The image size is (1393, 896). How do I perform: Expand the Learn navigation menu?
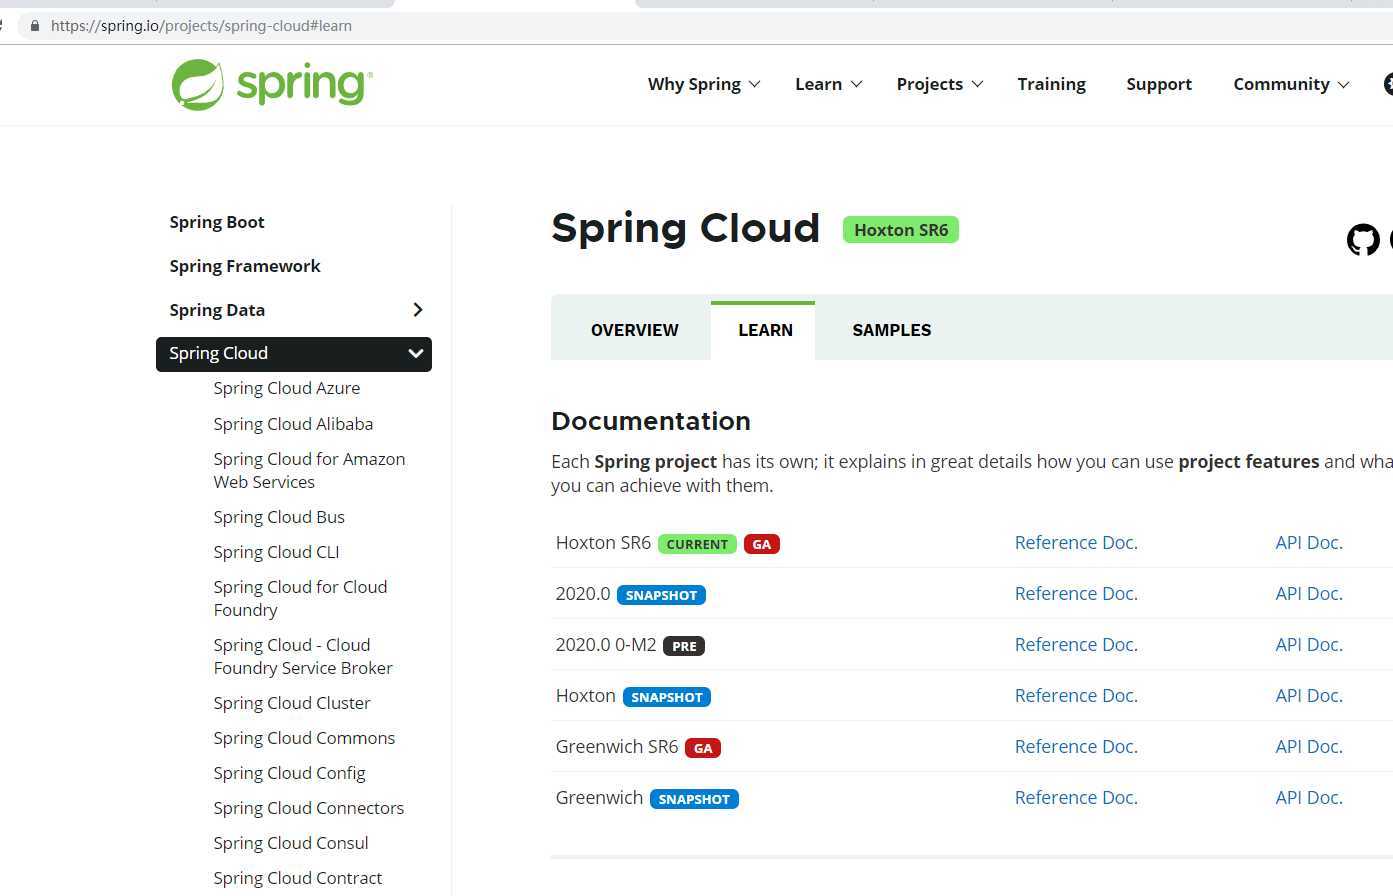[x=828, y=84]
